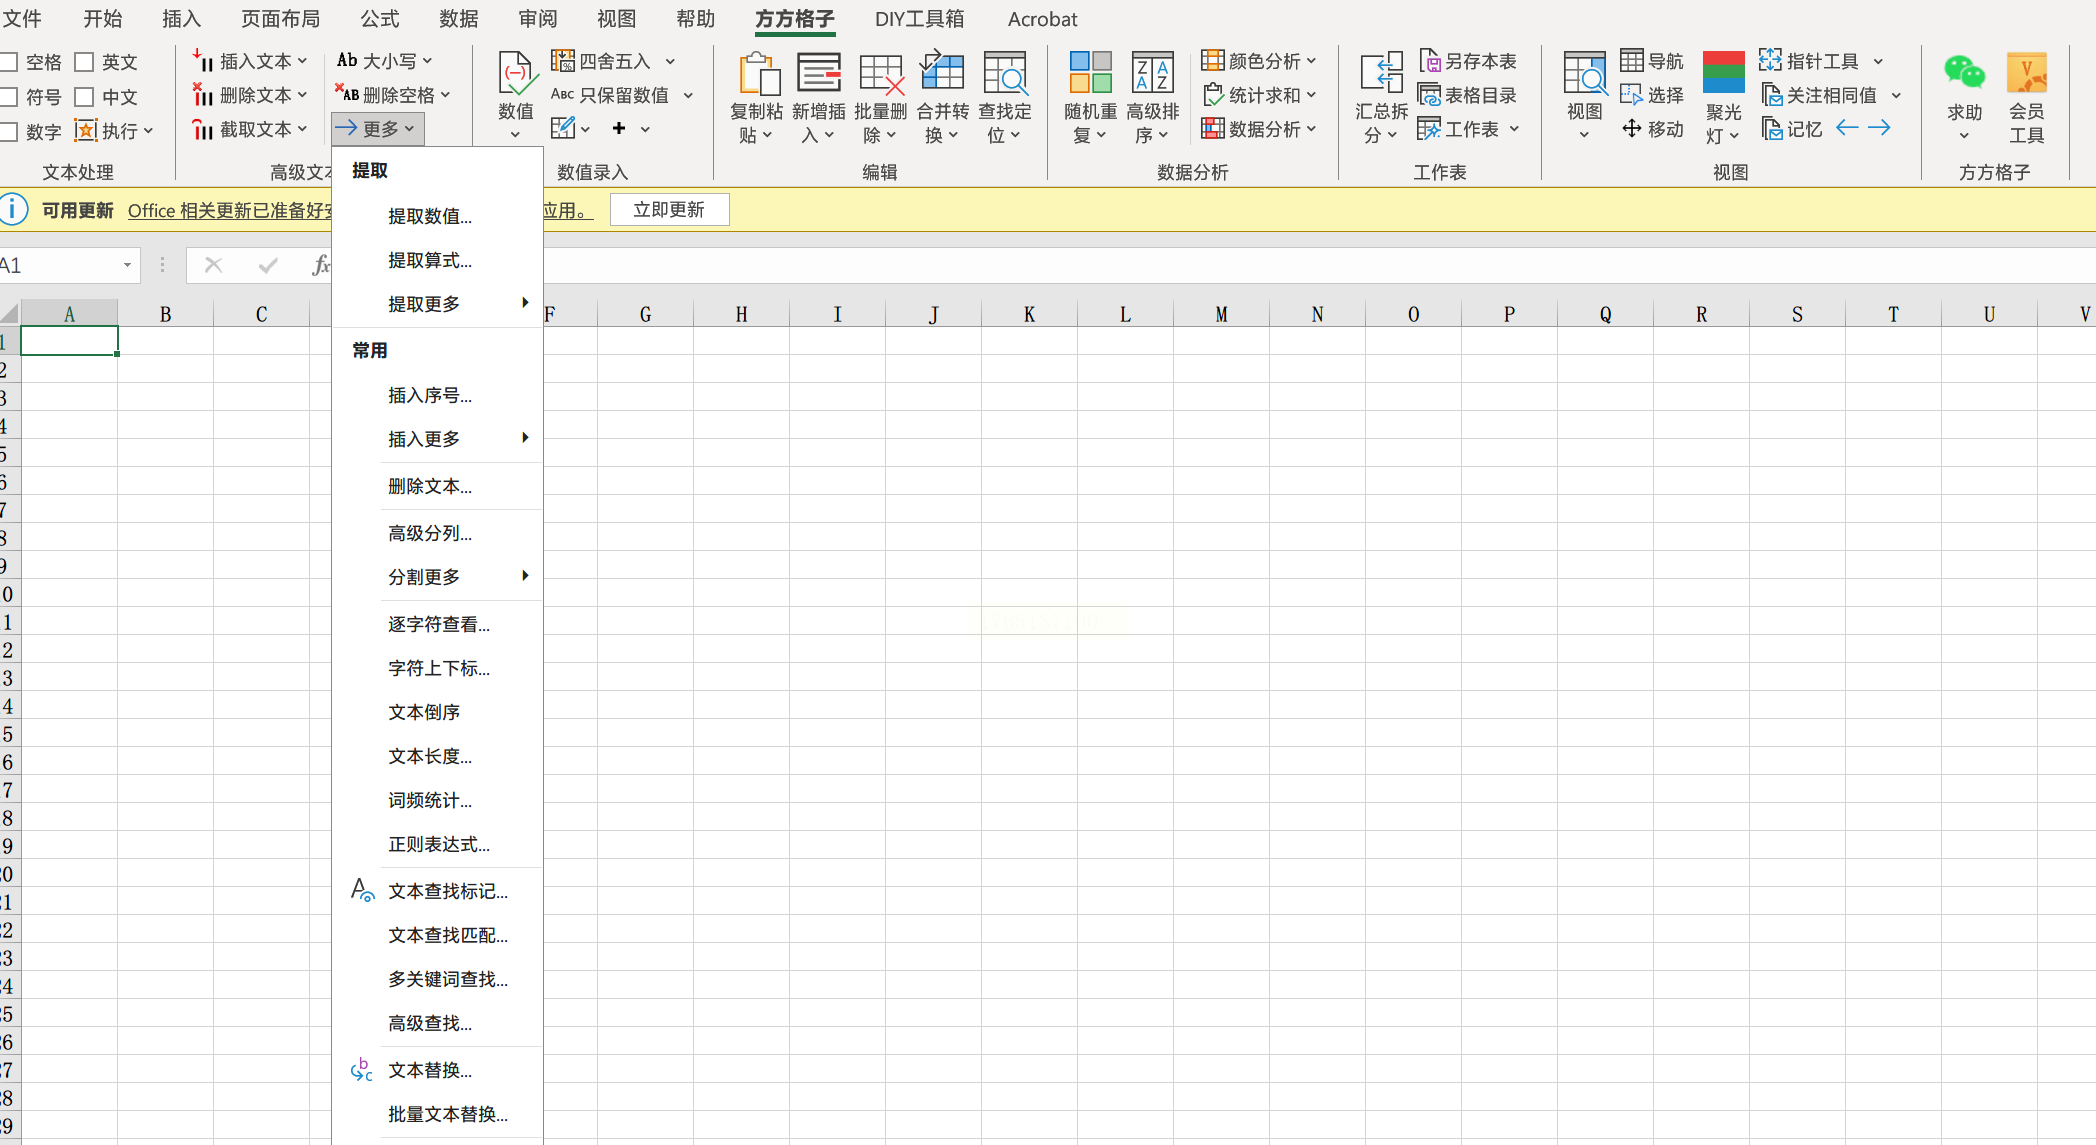Click the 聚光灯 spotlight icon
Screen dimensions: 2096x1145
point(1723,74)
